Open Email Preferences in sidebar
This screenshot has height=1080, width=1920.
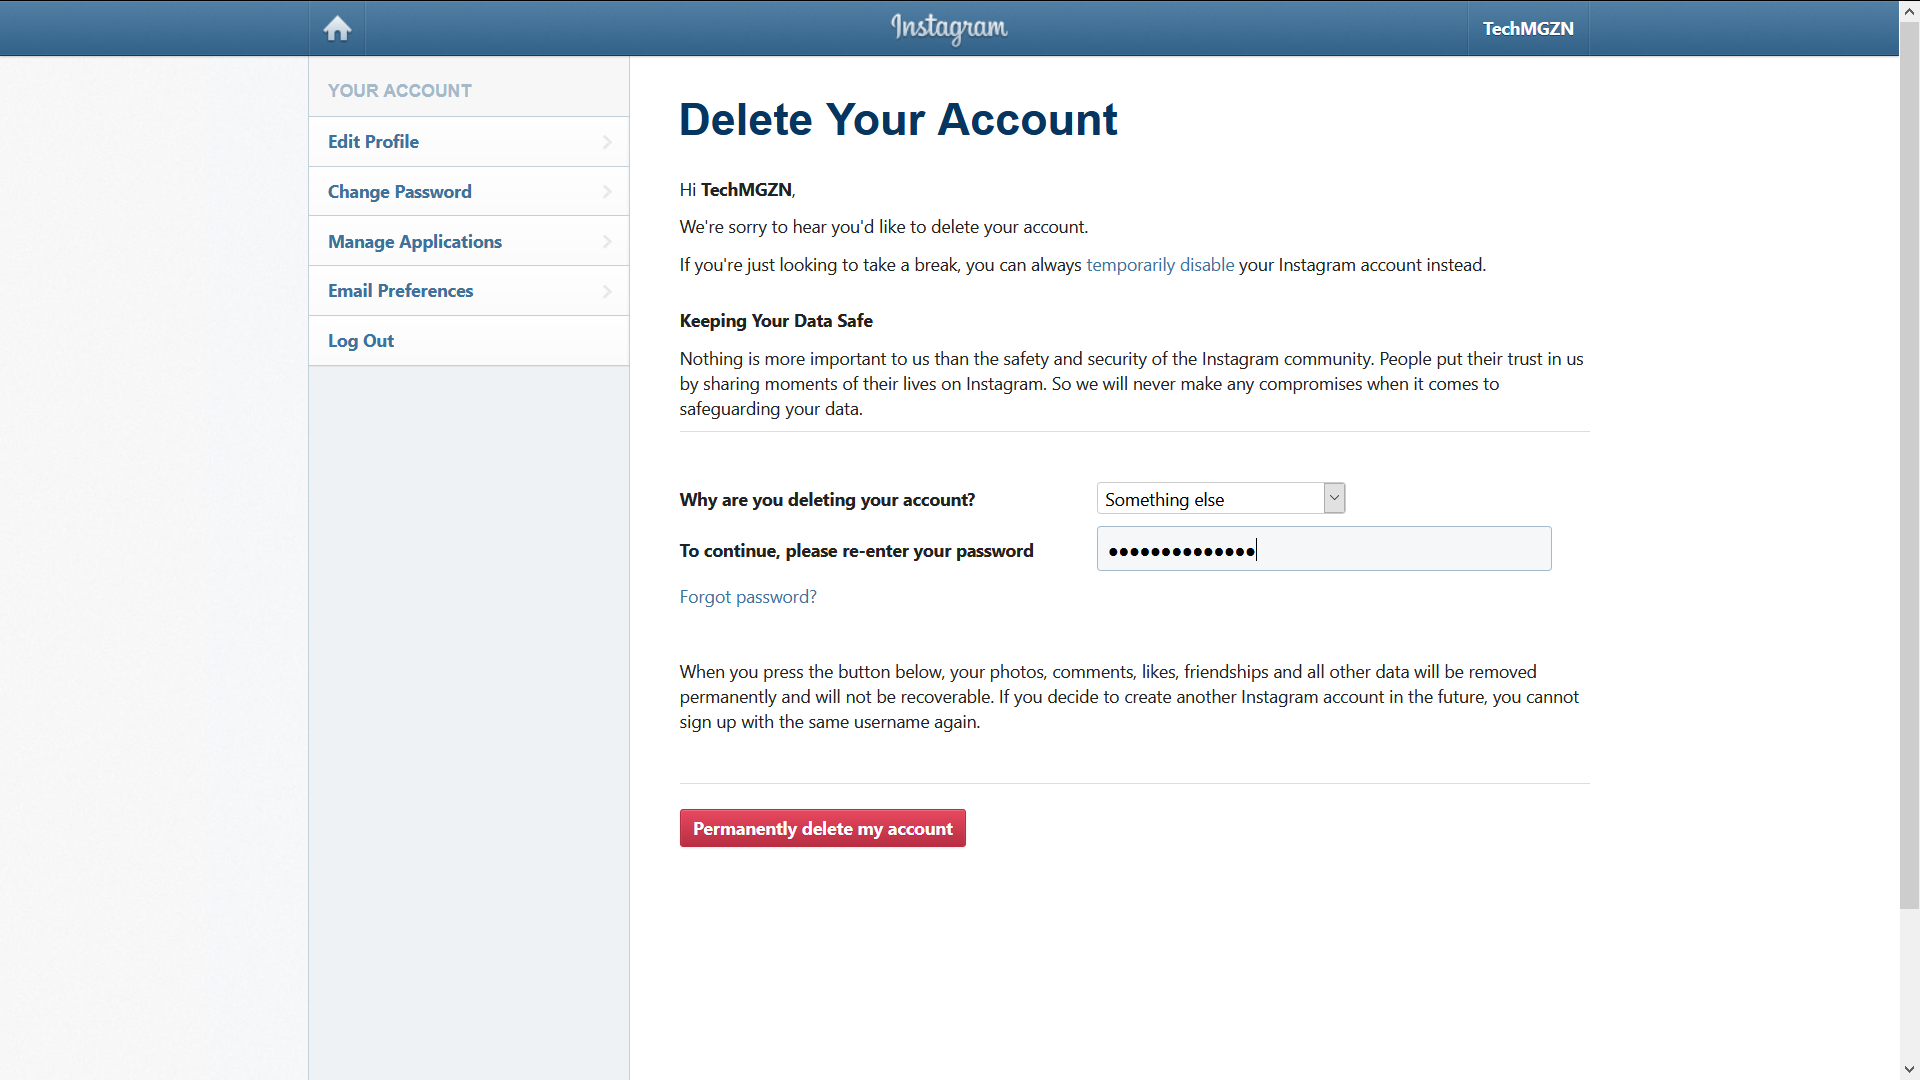tap(469, 290)
